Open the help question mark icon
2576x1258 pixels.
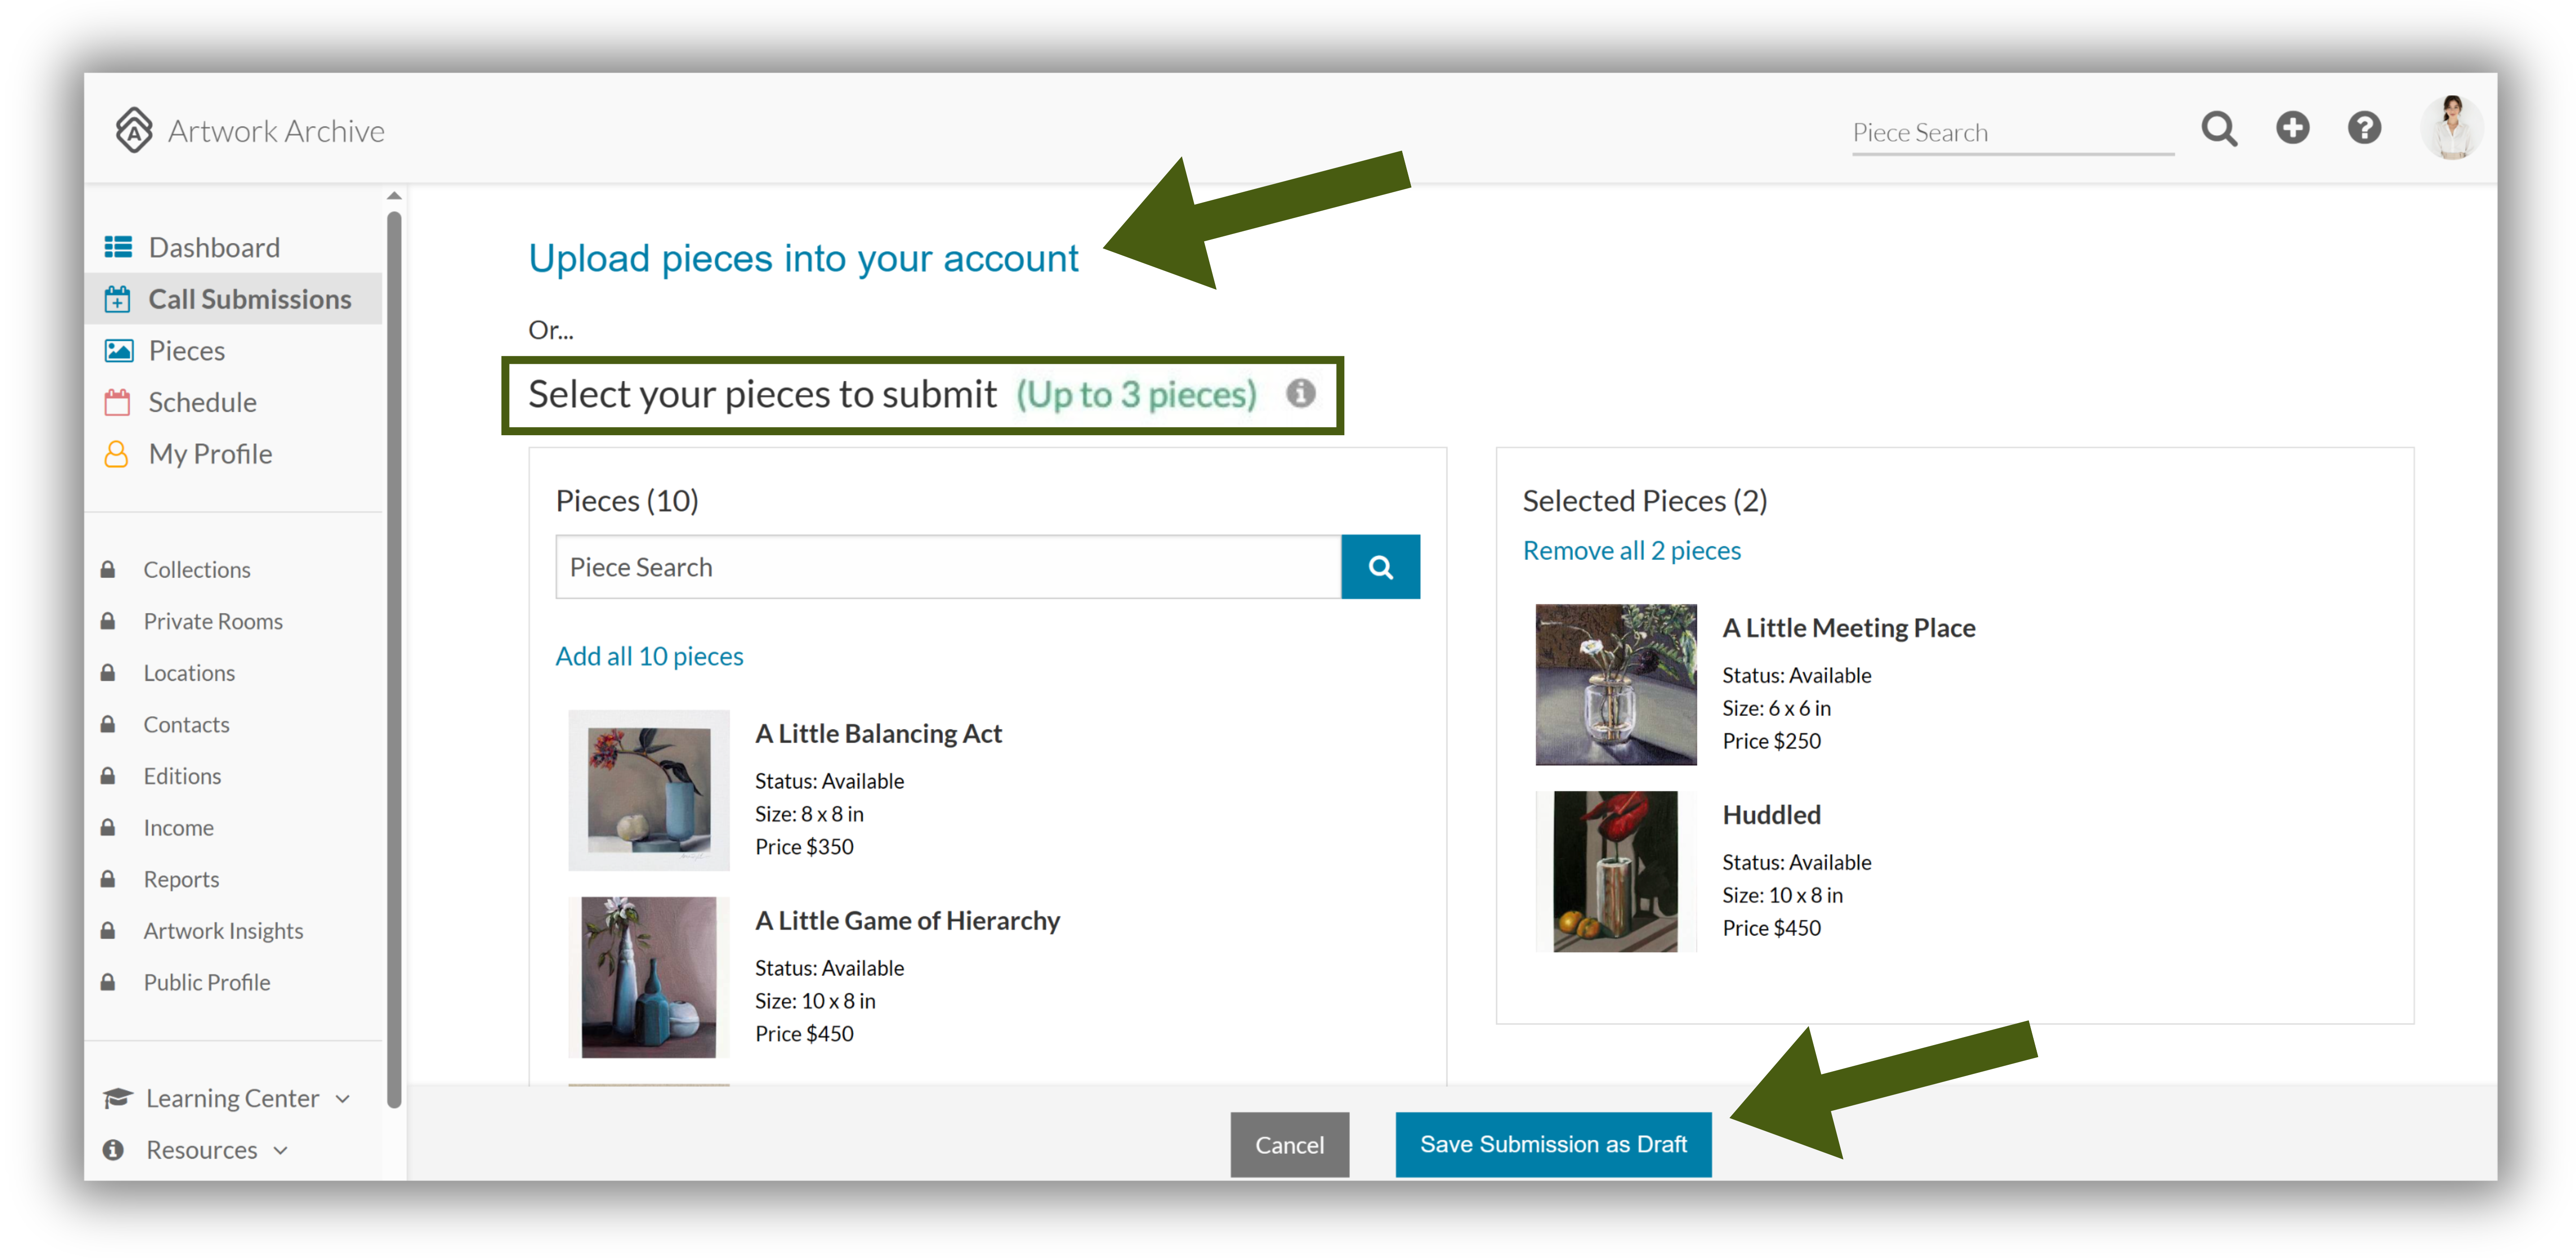(2364, 128)
